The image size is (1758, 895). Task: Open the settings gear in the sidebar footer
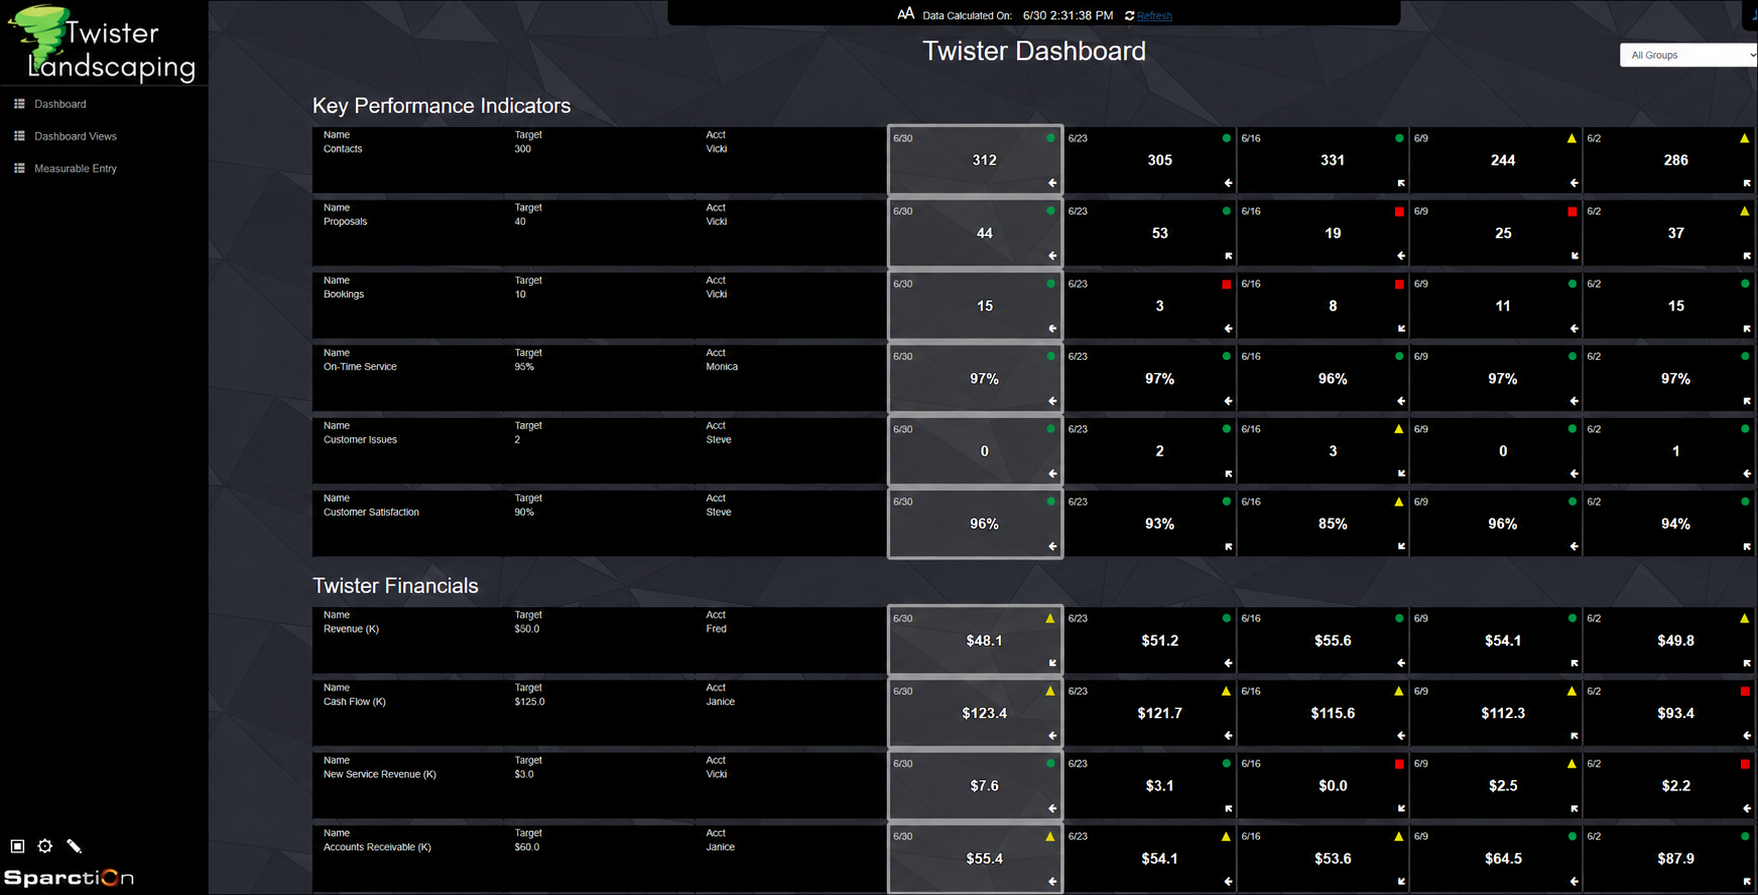point(45,846)
